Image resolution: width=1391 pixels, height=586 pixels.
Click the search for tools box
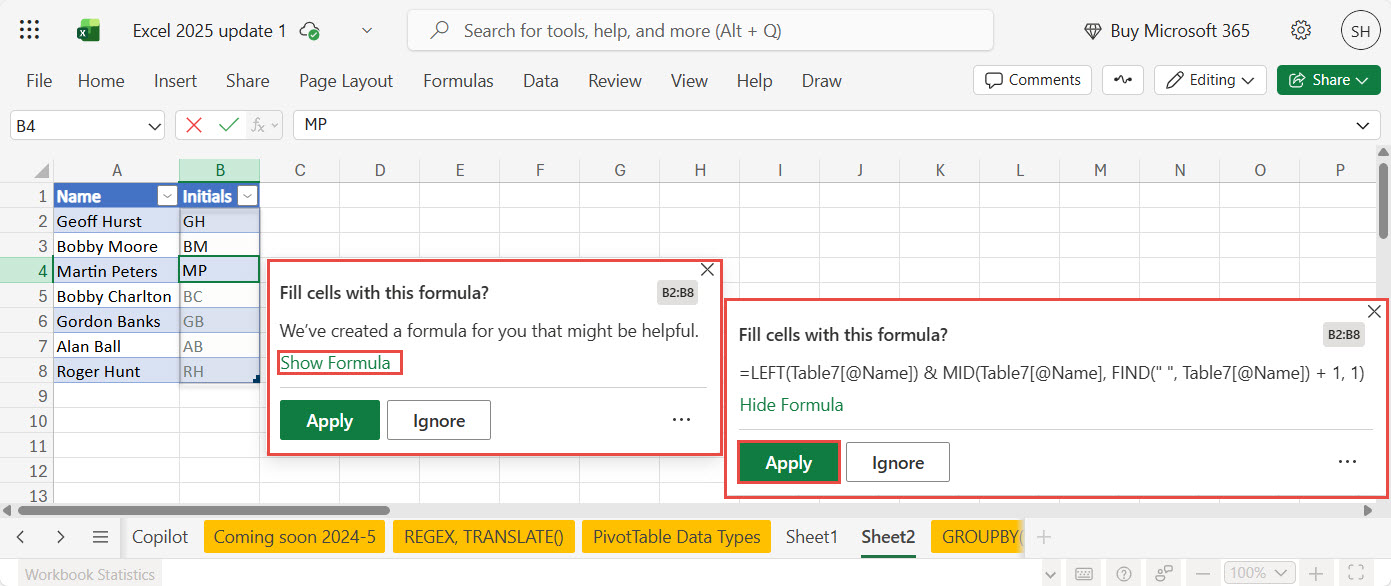700,31
